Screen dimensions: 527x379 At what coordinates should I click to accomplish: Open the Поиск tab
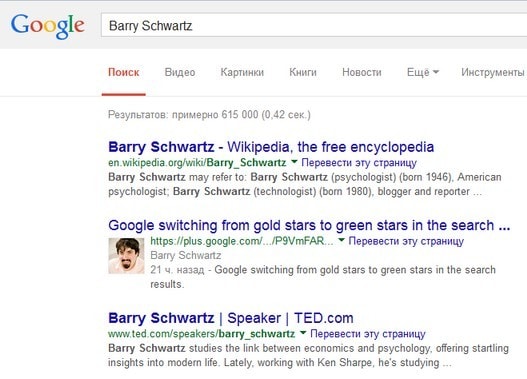pyautogui.click(x=123, y=72)
